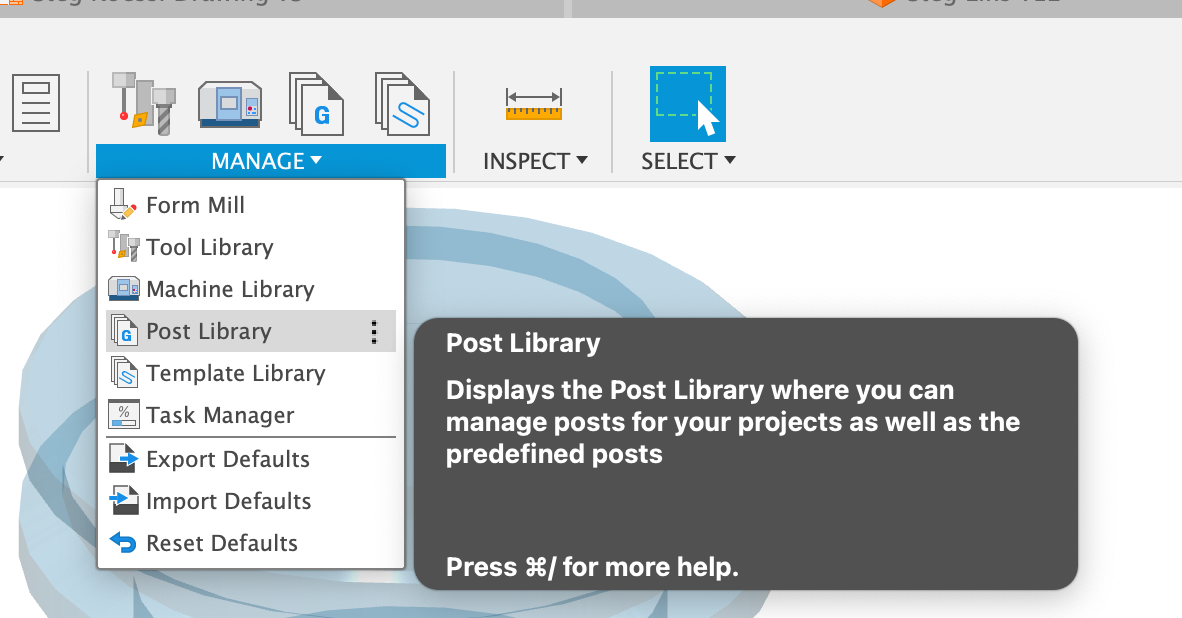Select Machine Library menu entry
This screenshot has height=618, width=1182.
(x=230, y=289)
